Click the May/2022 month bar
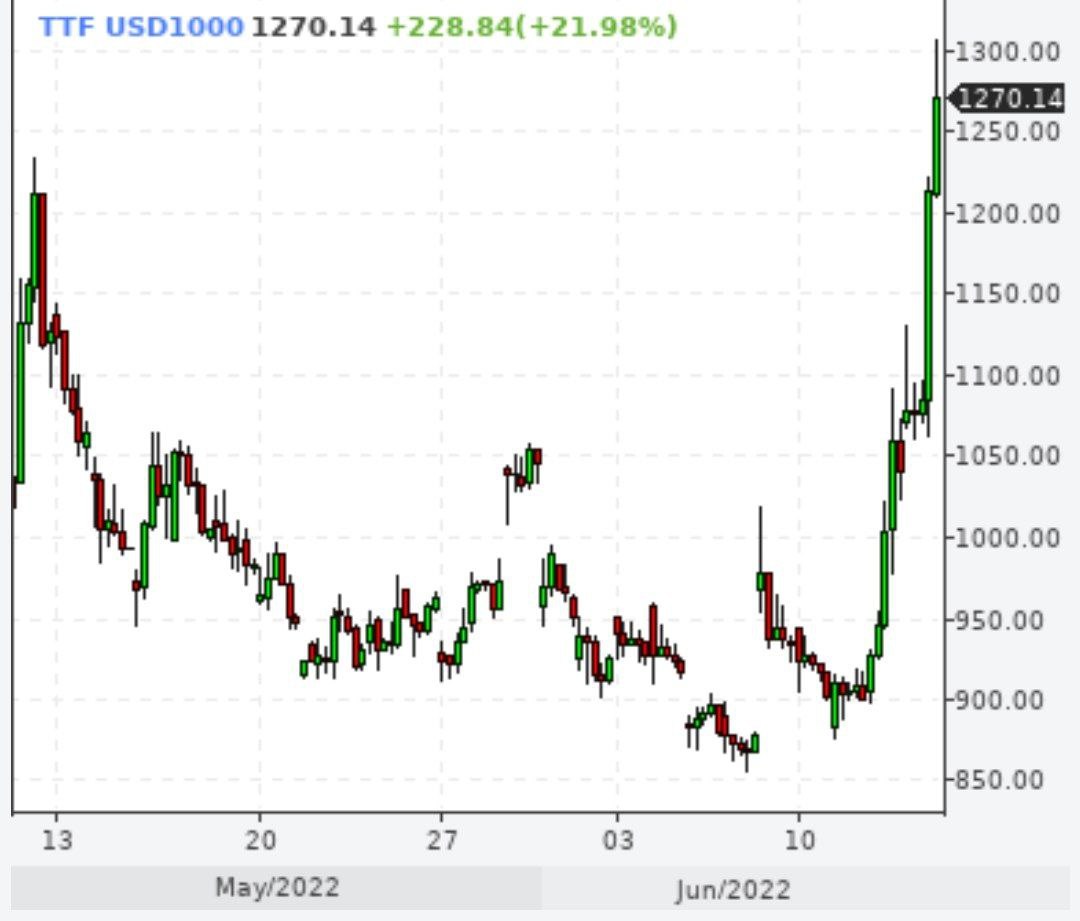1080x921 pixels. [277, 887]
